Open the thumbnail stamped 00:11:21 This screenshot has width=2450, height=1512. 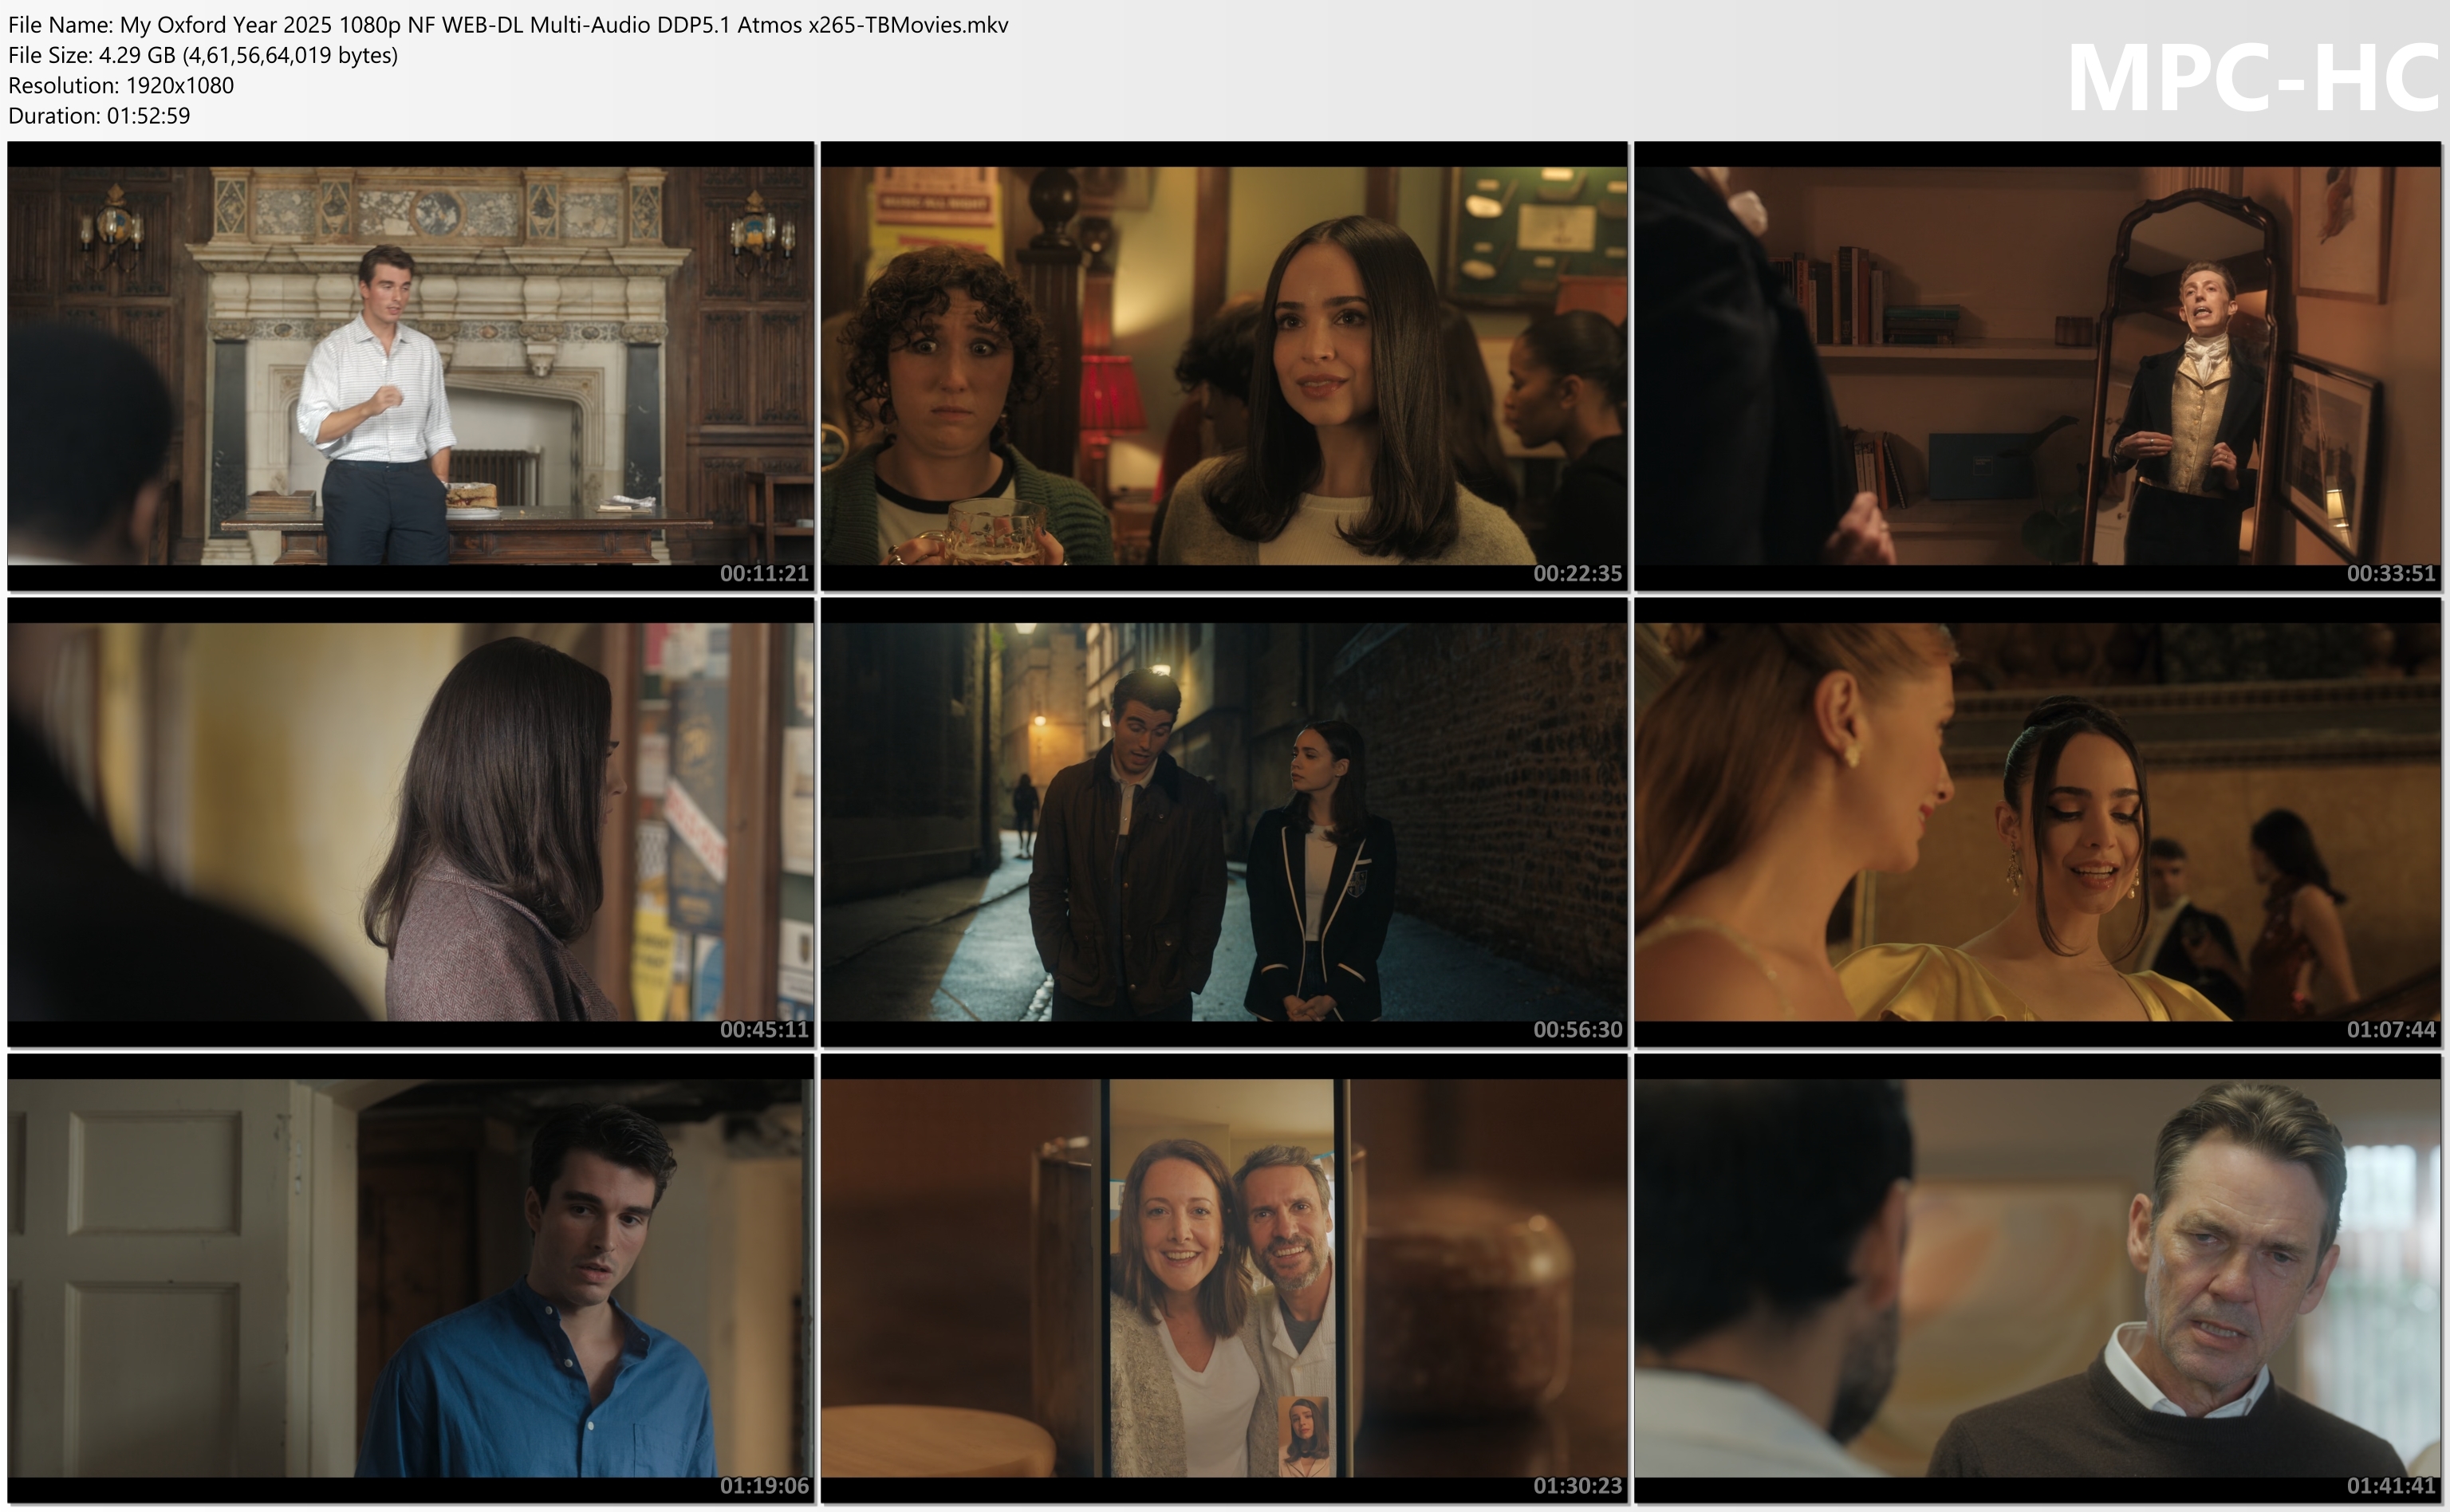(x=410, y=365)
